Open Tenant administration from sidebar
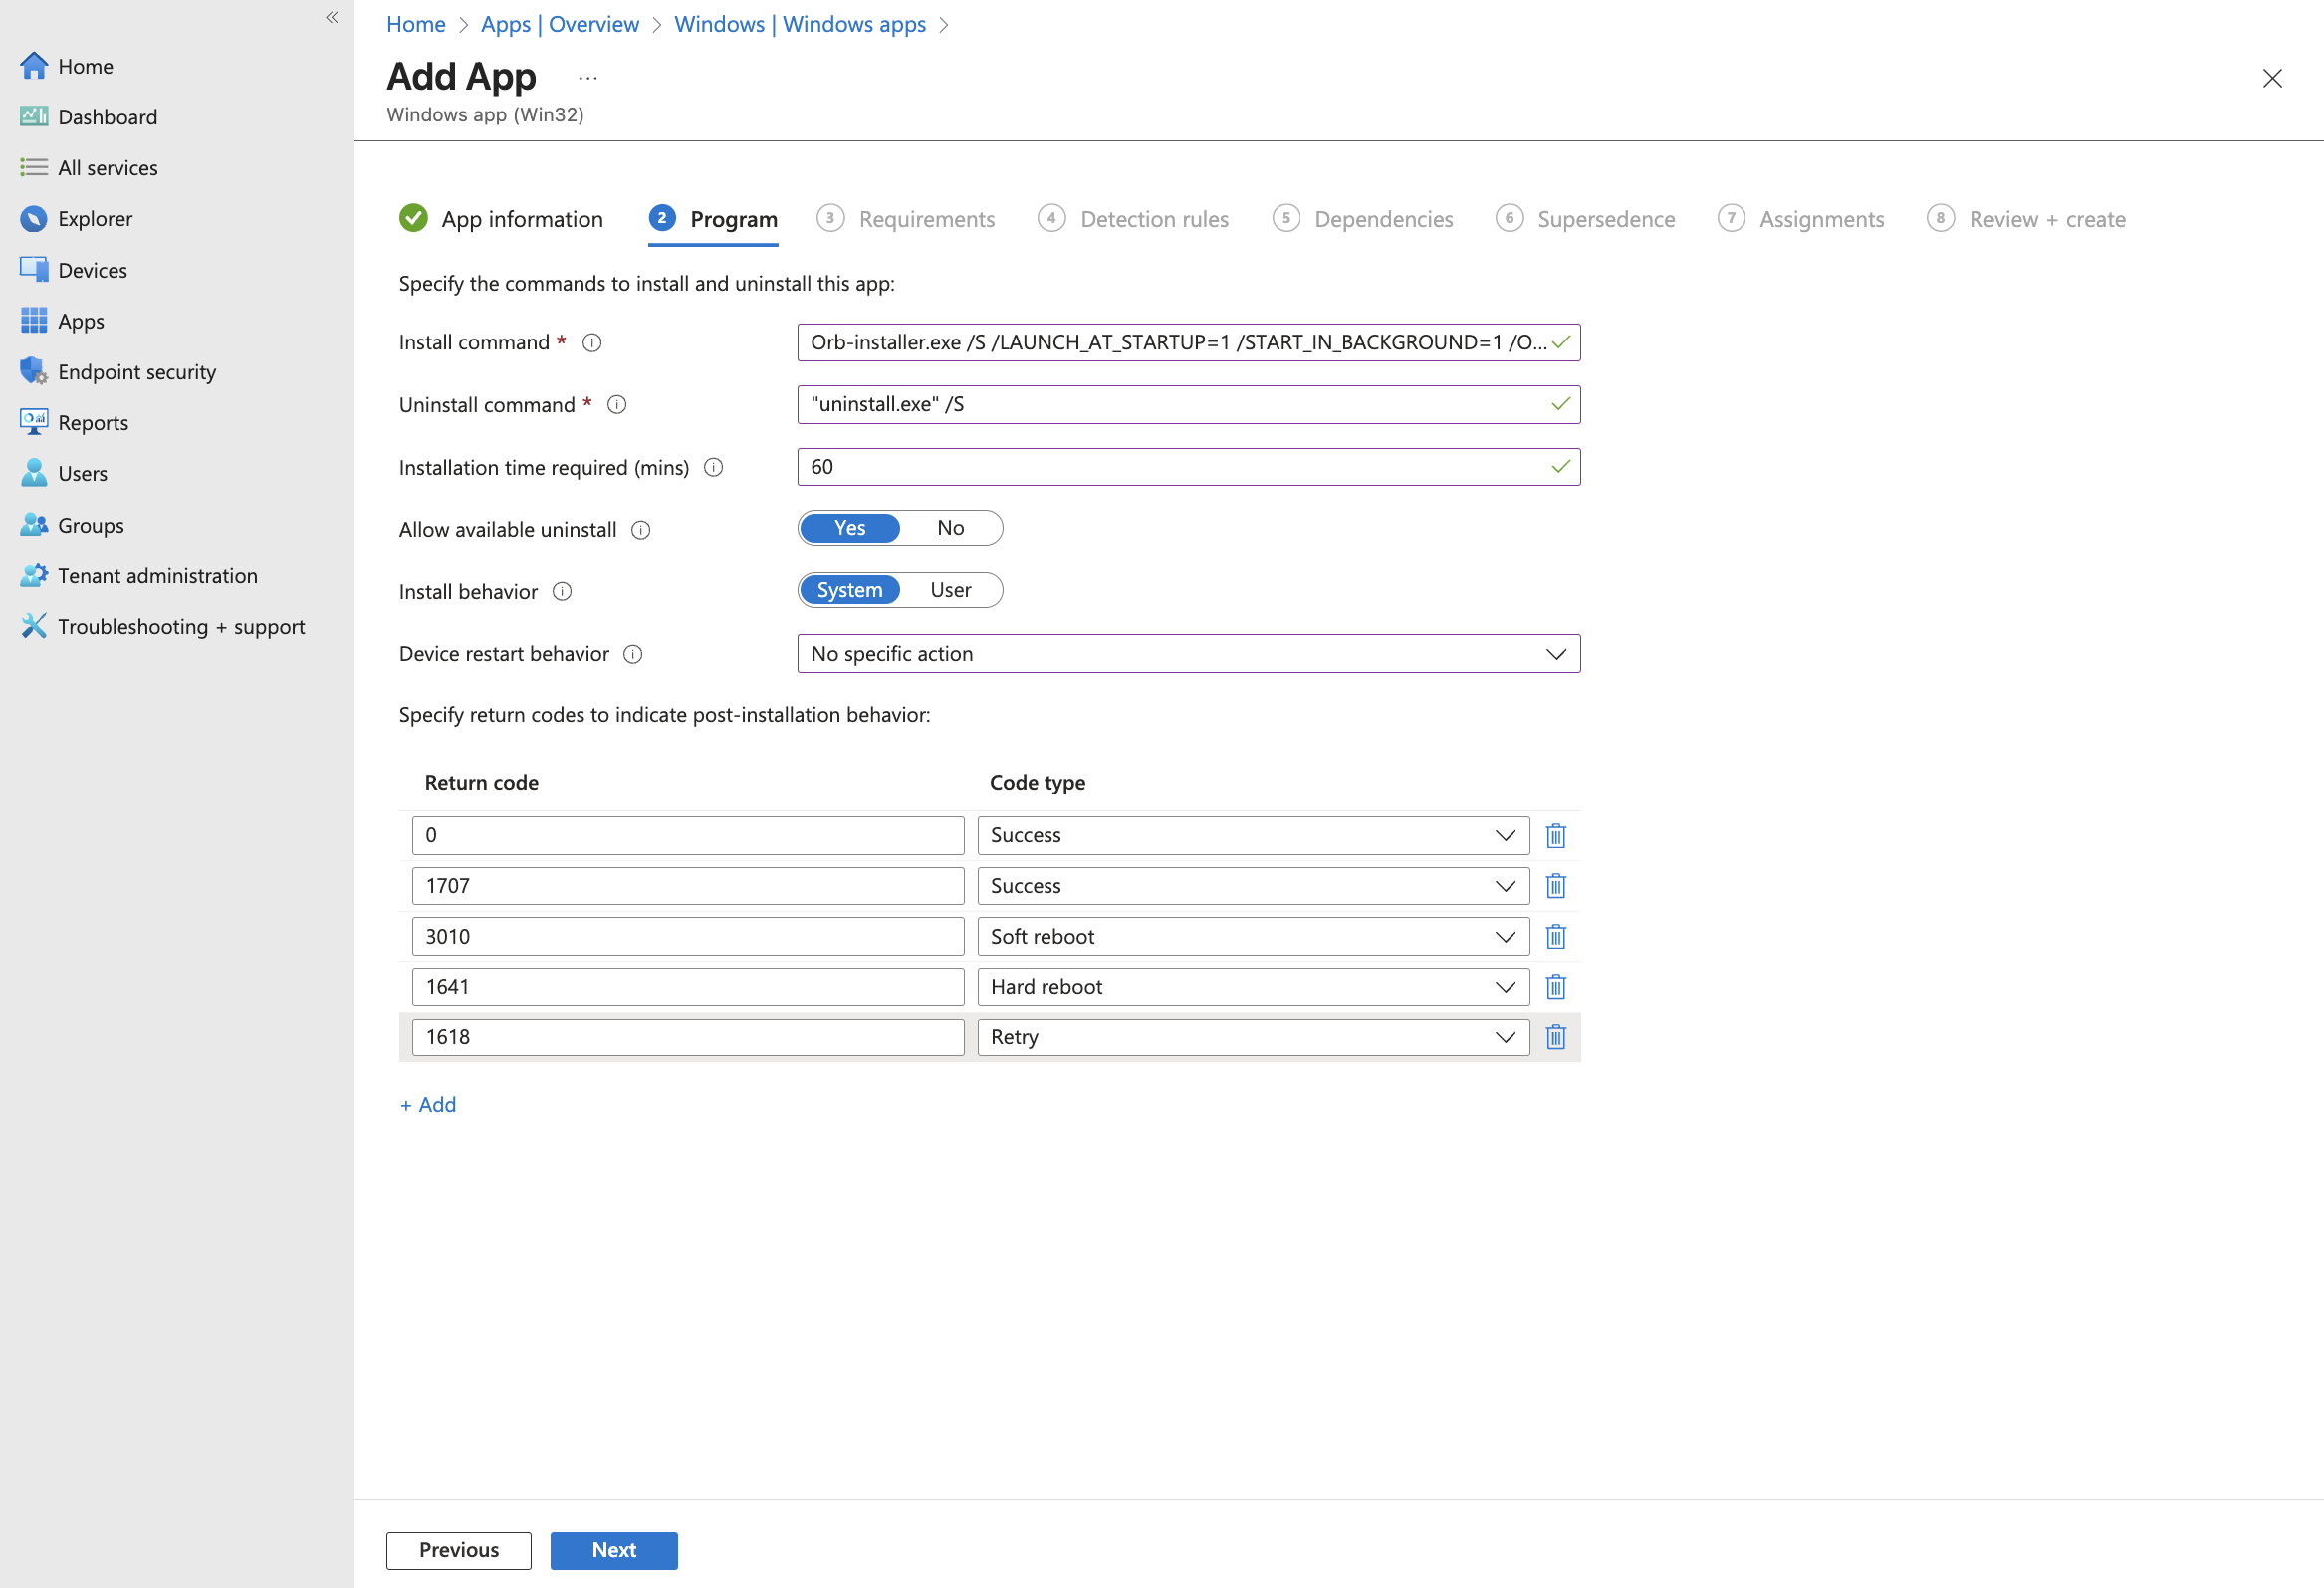2324x1588 pixels. pyautogui.click(x=157, y=576)
